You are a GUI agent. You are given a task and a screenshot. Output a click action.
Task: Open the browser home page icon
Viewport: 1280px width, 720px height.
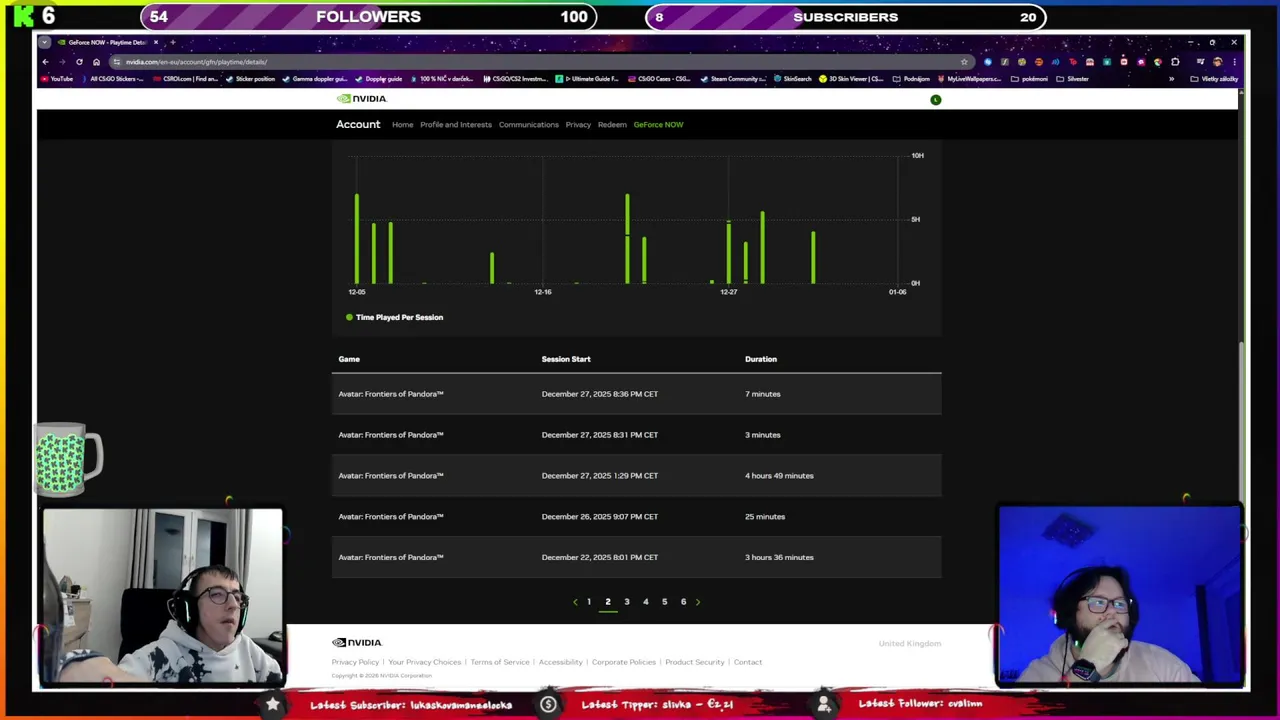click(x=96, y=62)
